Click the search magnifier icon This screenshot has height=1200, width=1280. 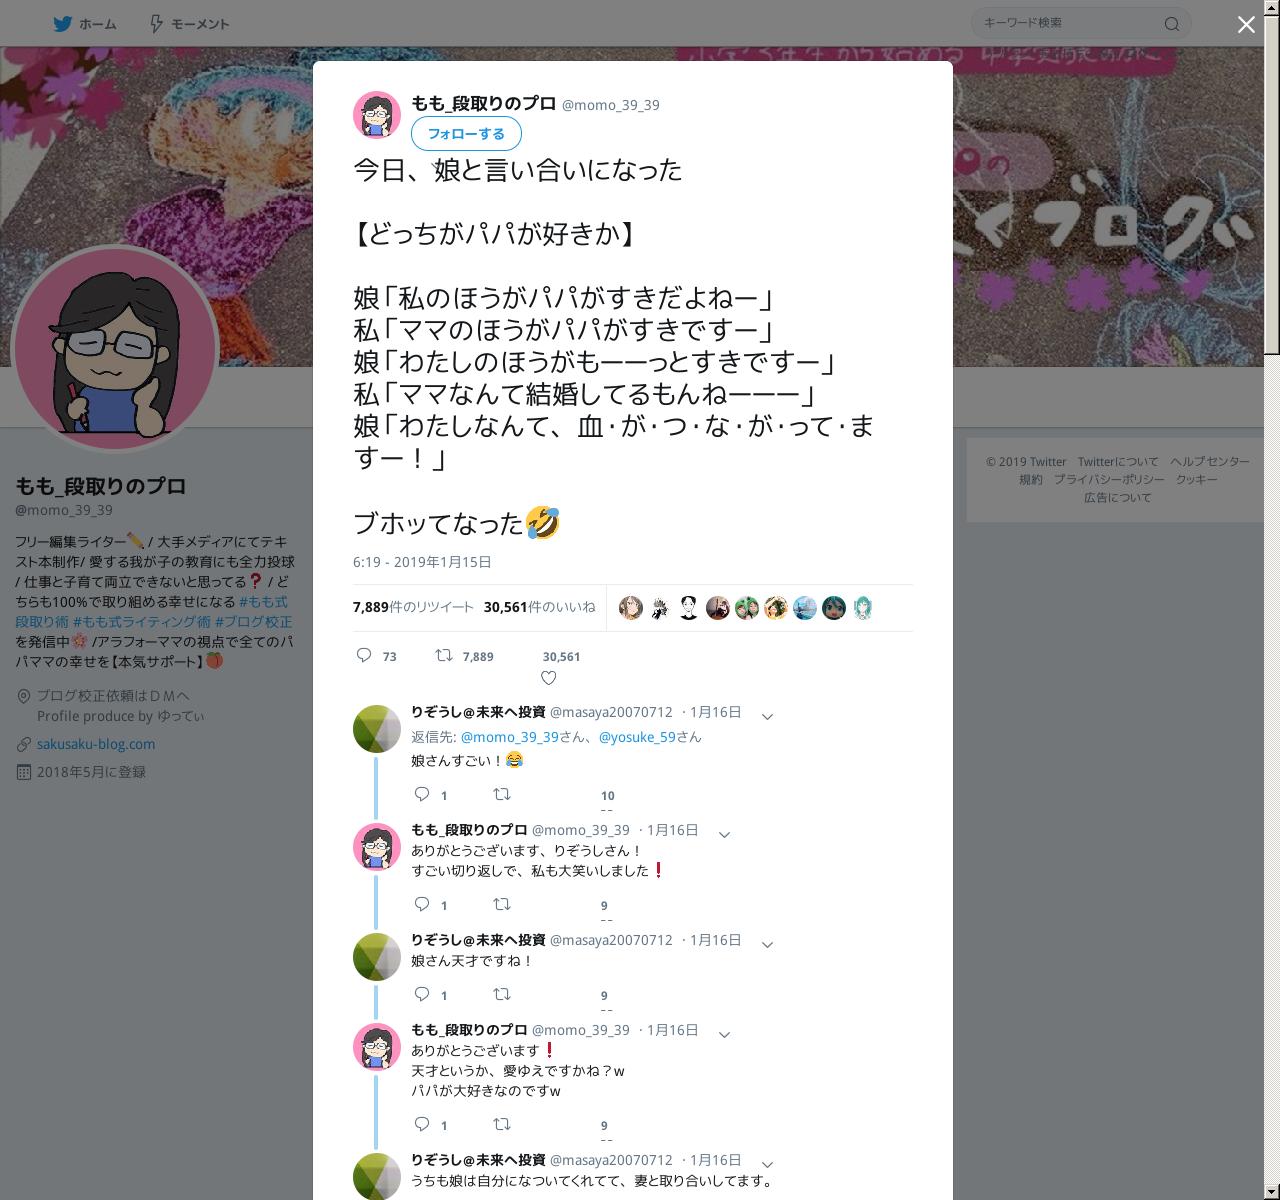point(1172,24)
